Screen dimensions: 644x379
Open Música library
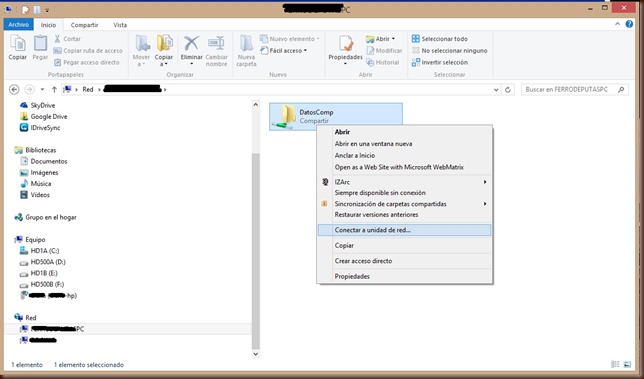point(36,184)
